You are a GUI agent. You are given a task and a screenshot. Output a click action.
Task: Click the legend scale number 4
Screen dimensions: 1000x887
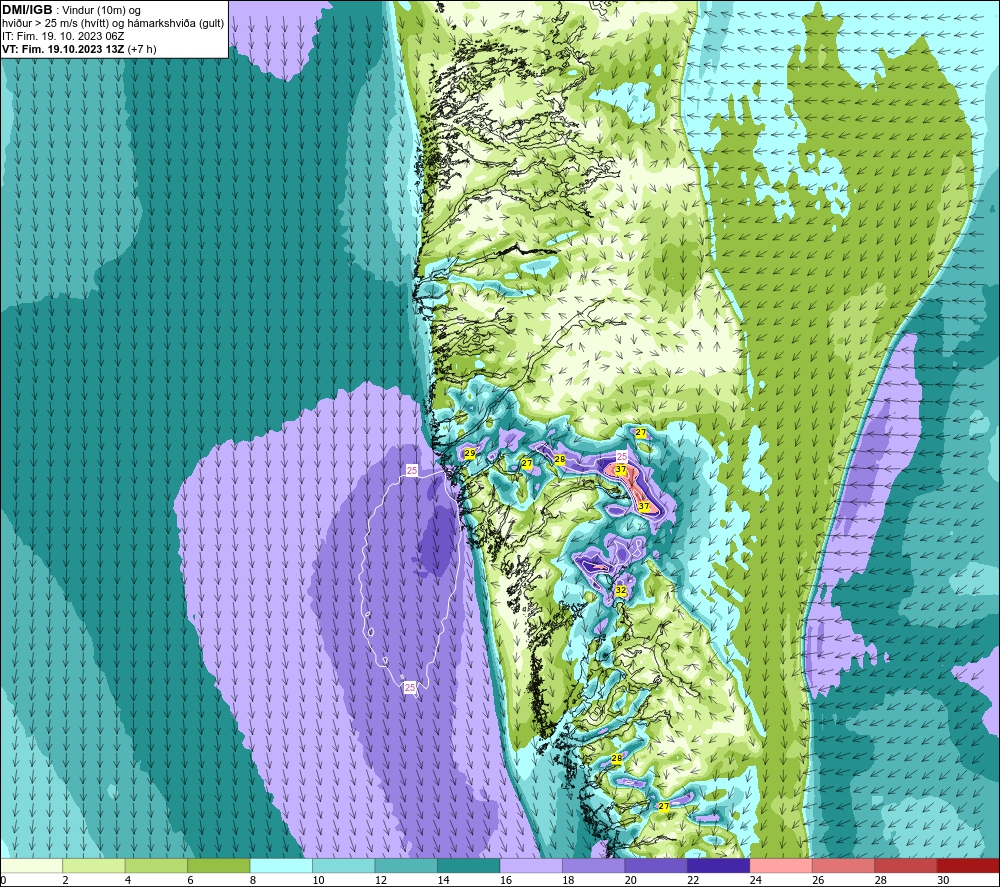(x=128, y=880)
